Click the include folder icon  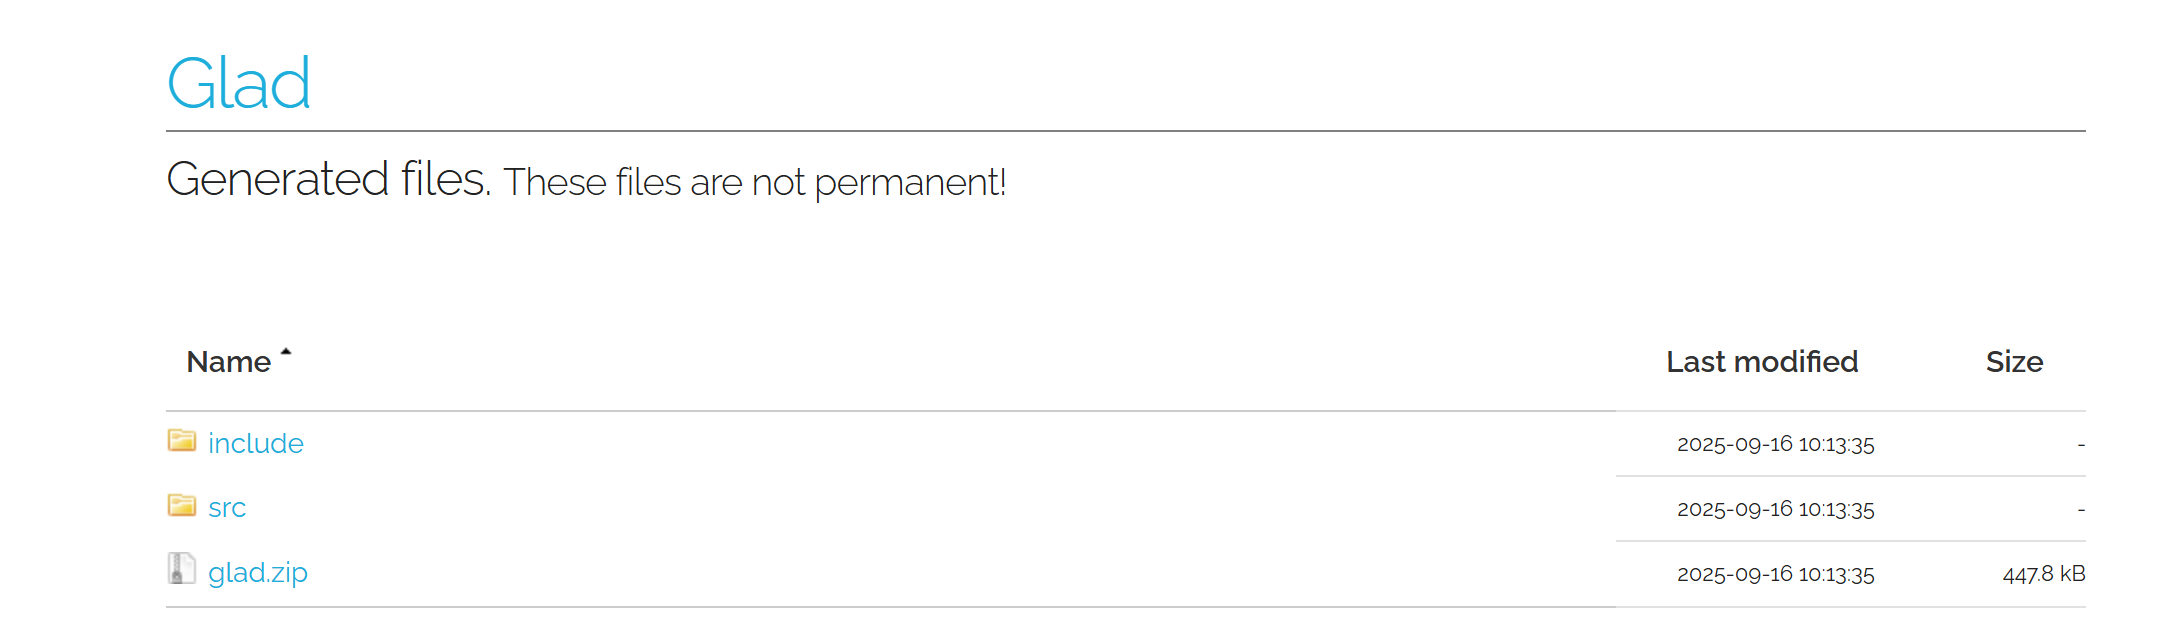[182, 440]
